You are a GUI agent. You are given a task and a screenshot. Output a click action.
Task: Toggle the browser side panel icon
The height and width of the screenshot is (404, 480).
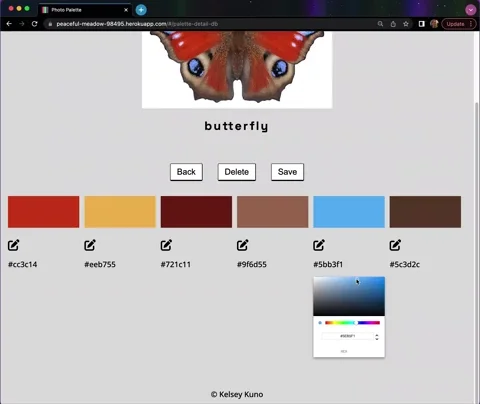422,24
